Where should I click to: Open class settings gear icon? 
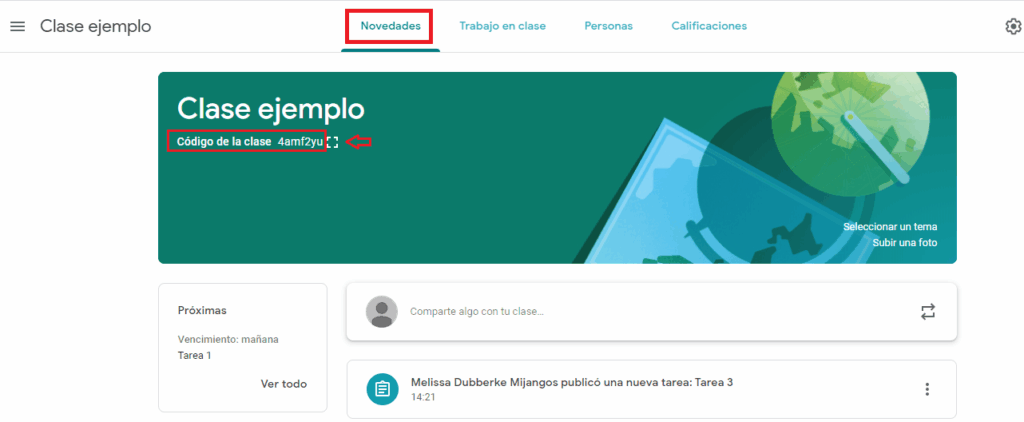click(1012, 26)
